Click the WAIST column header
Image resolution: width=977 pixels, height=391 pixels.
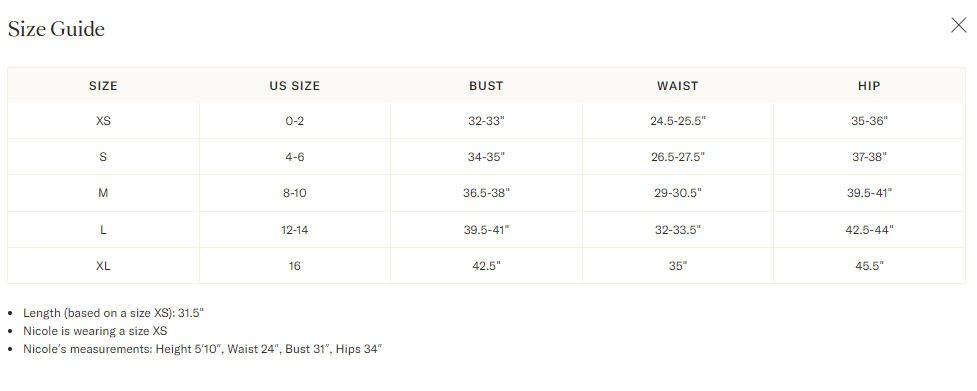click(677, 86)
